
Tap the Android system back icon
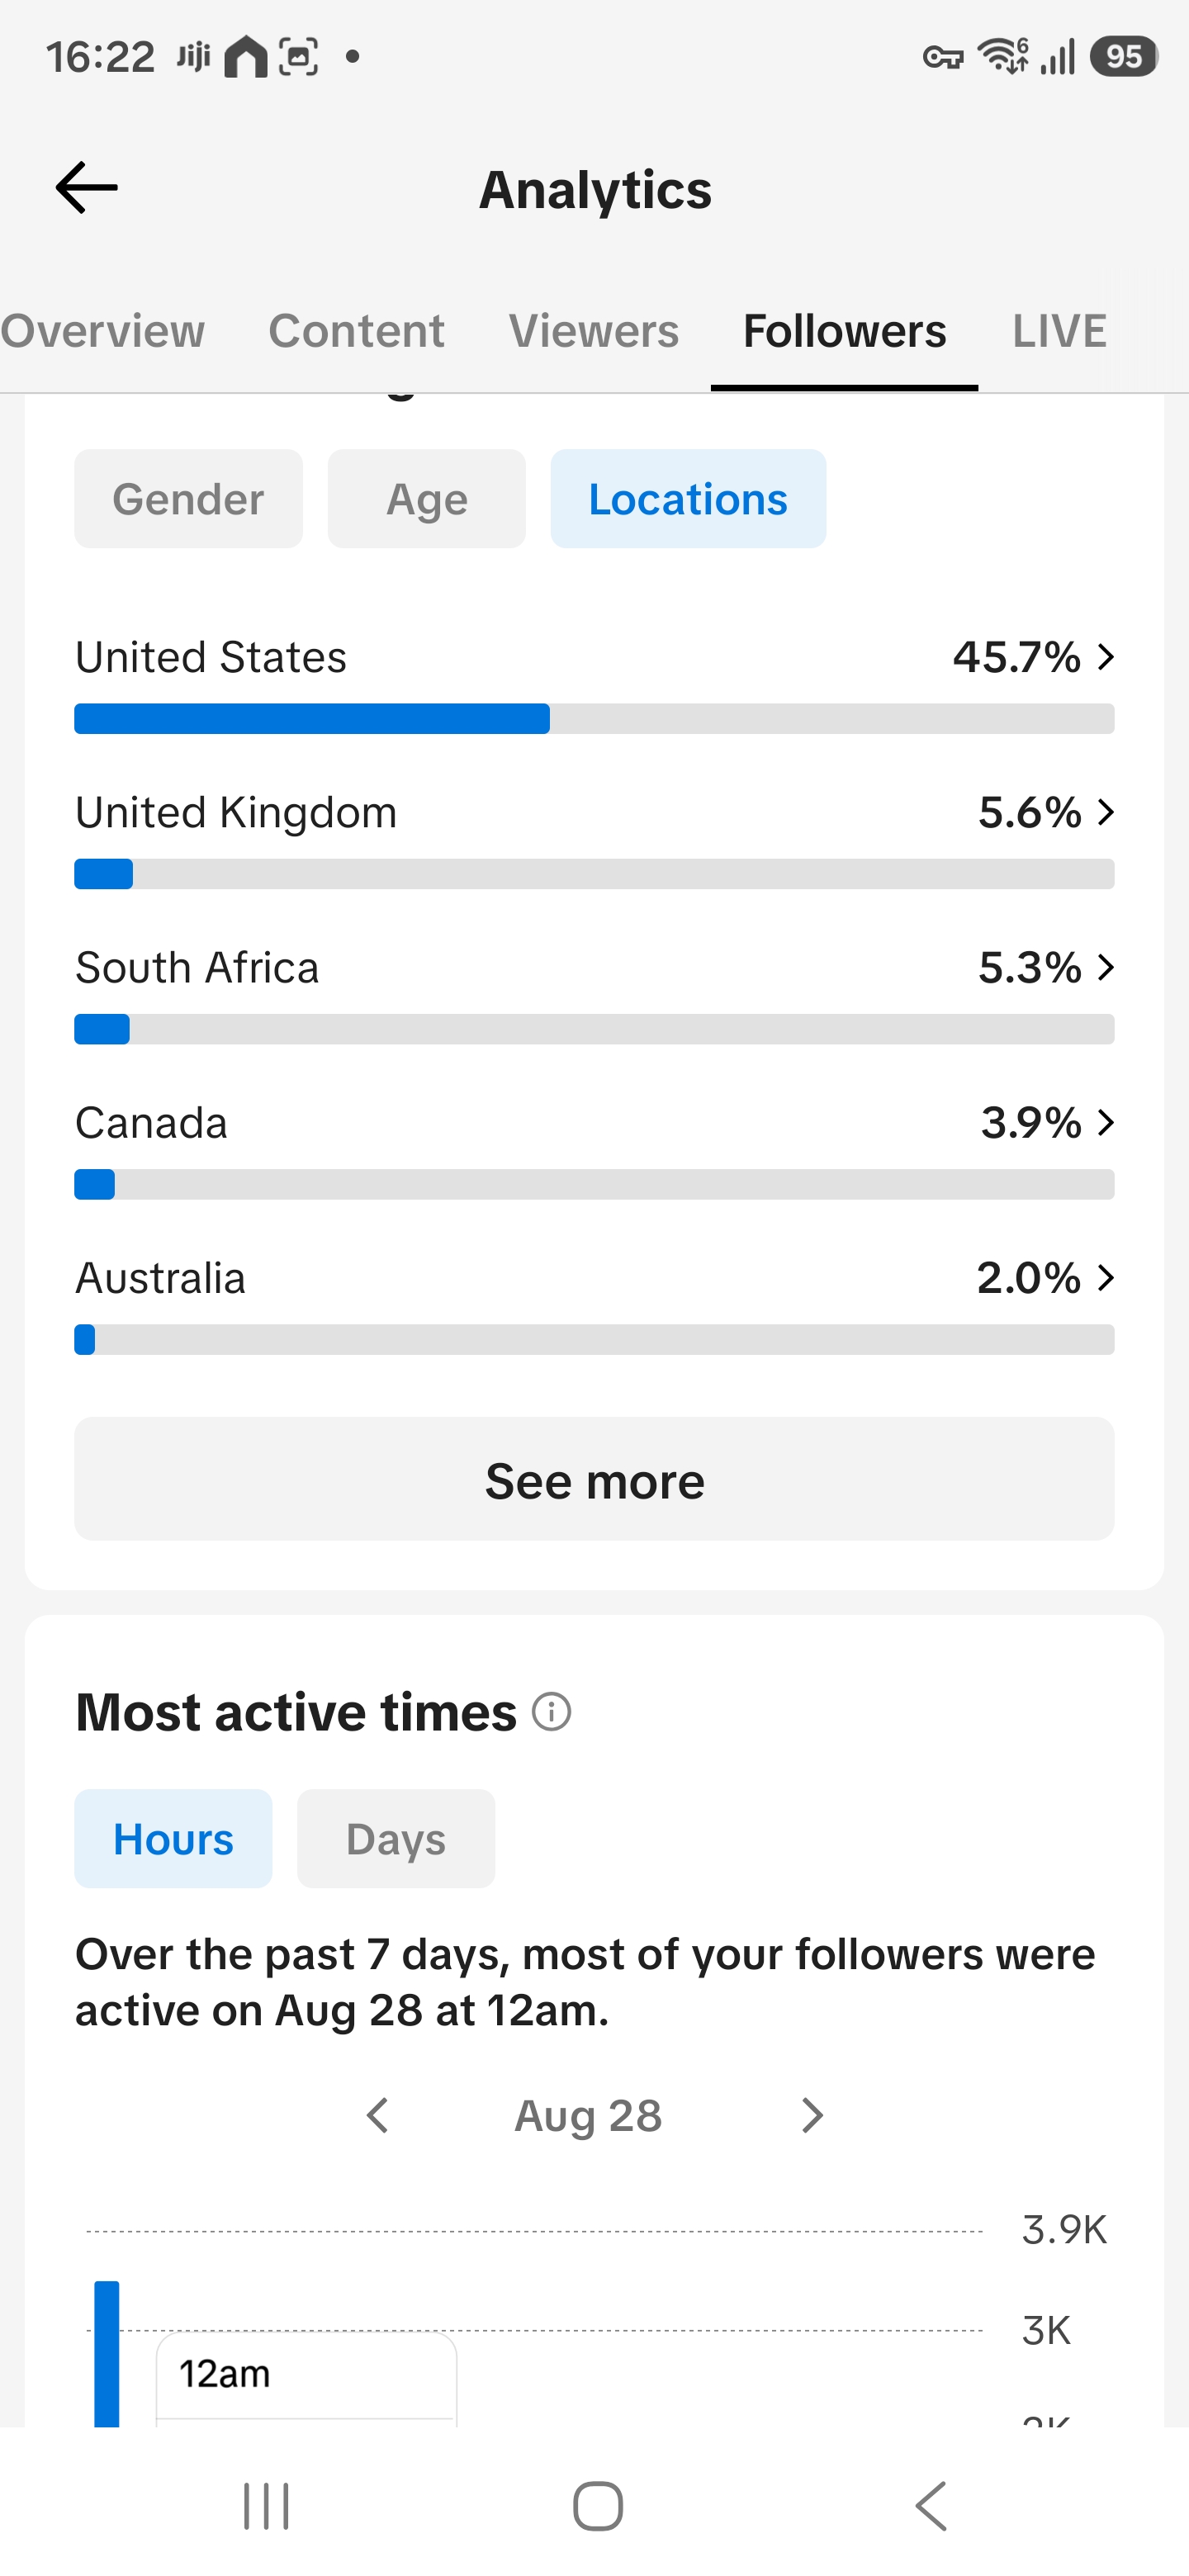pos(931,2506)
